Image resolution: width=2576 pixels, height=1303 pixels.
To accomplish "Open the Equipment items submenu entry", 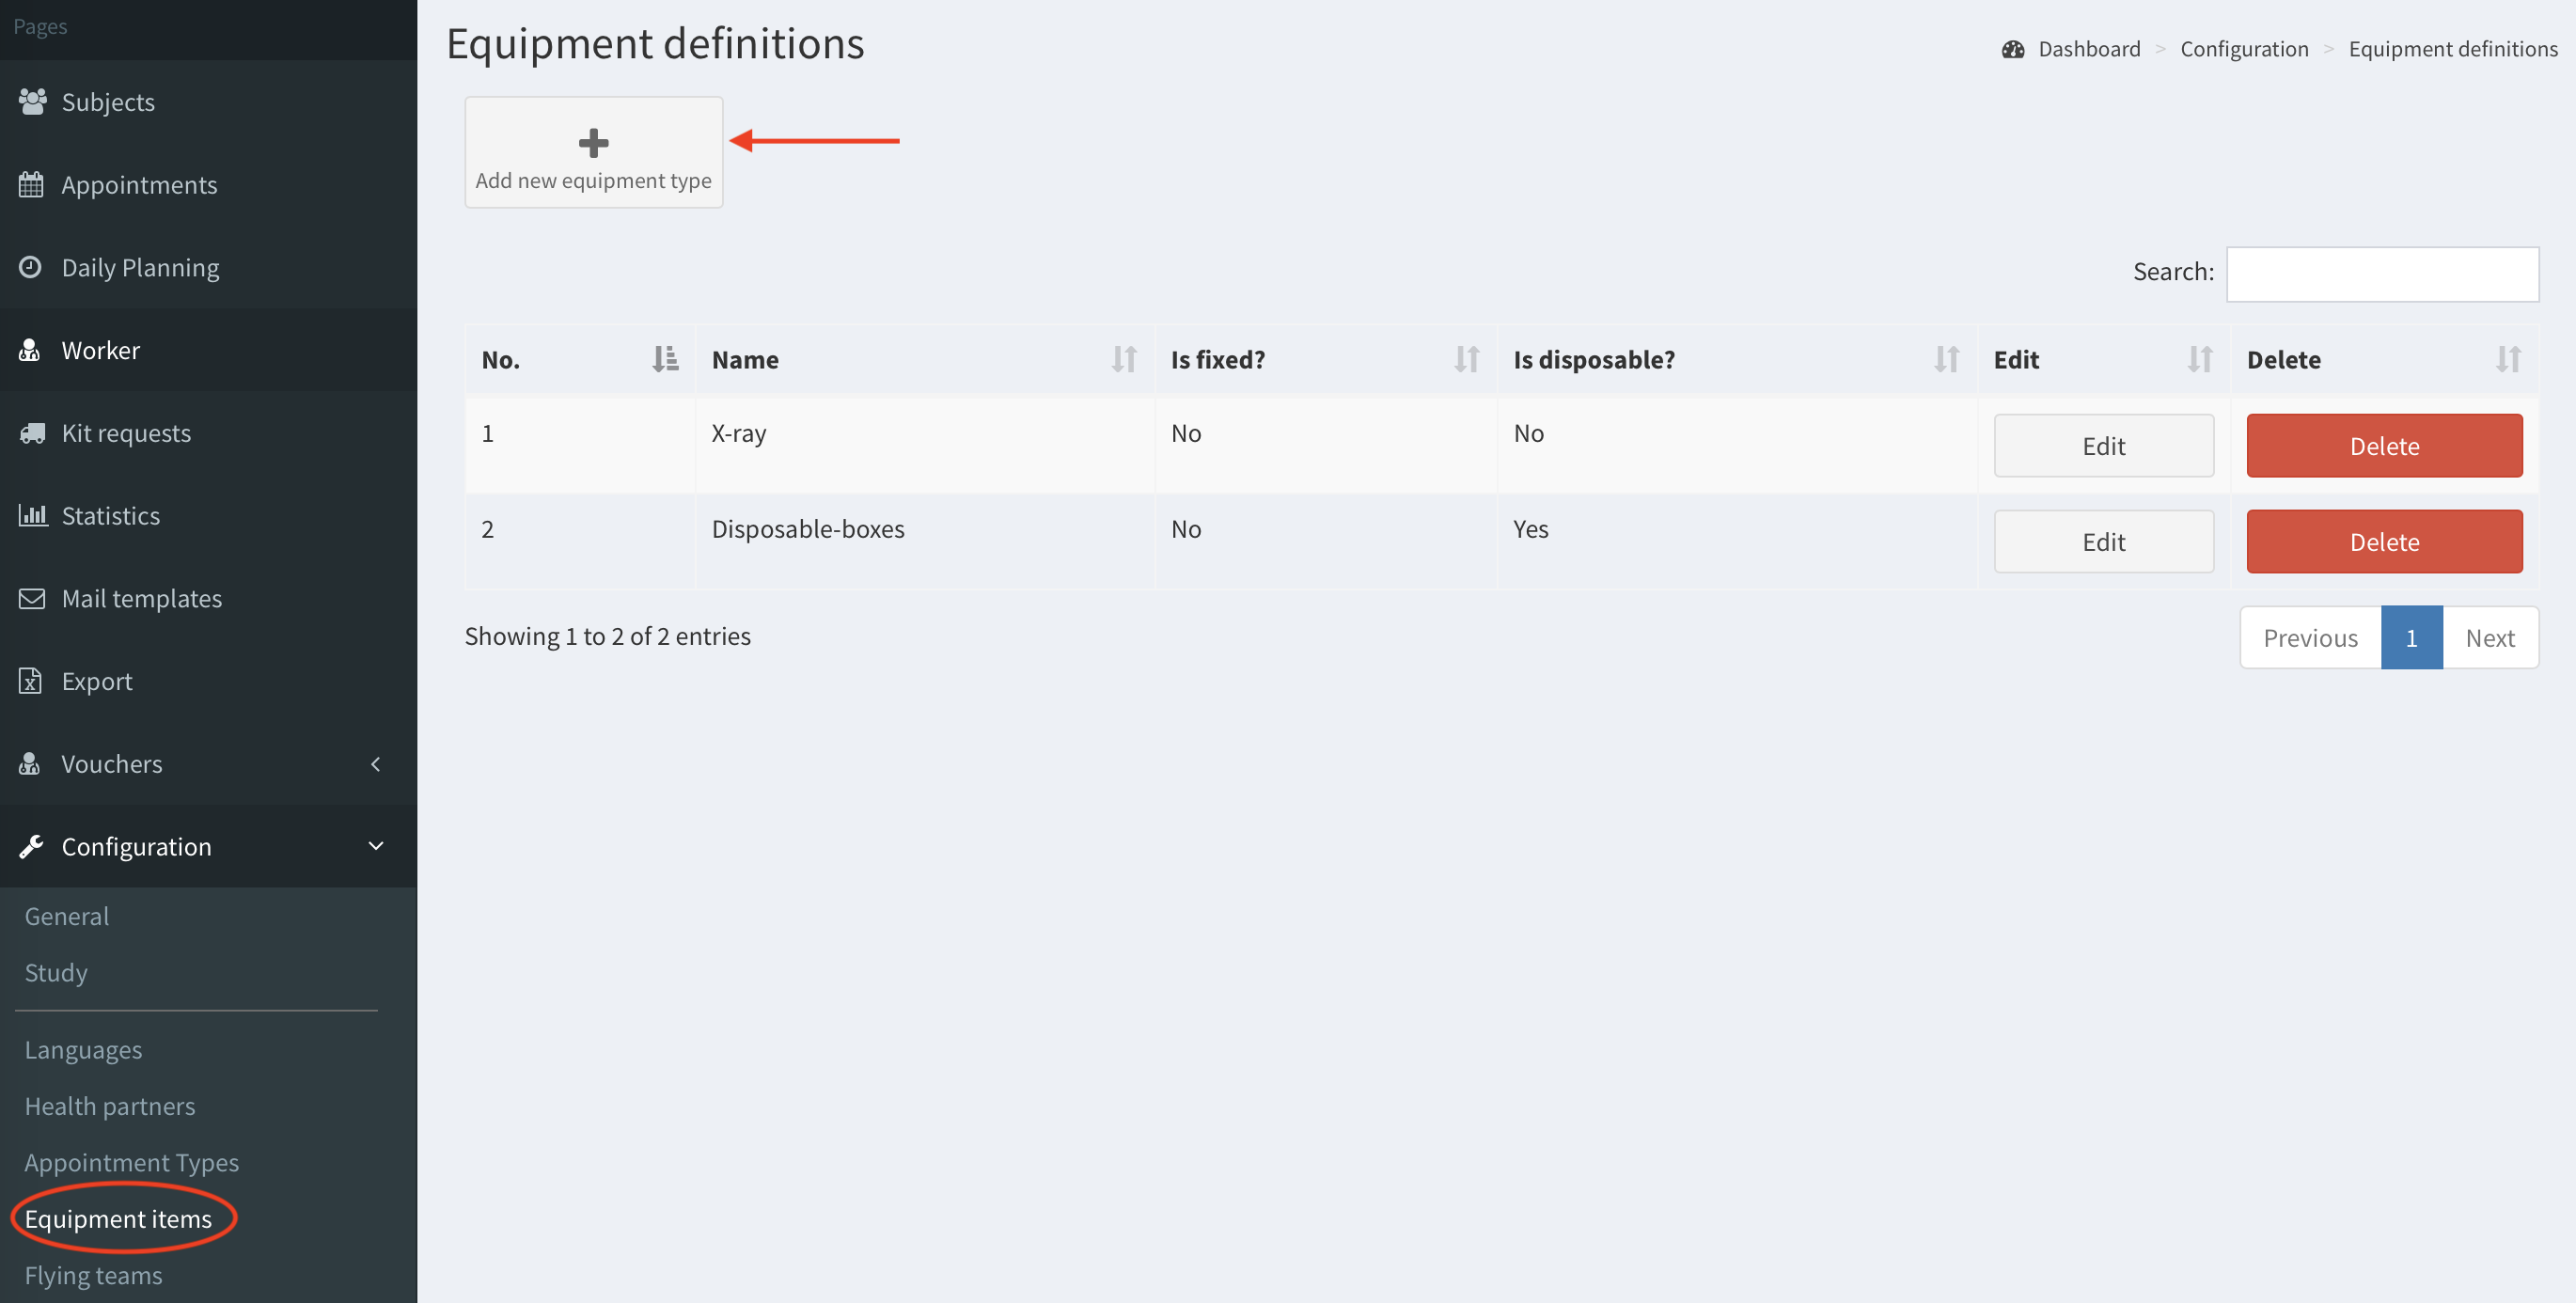I will (x=118, y=1219).
